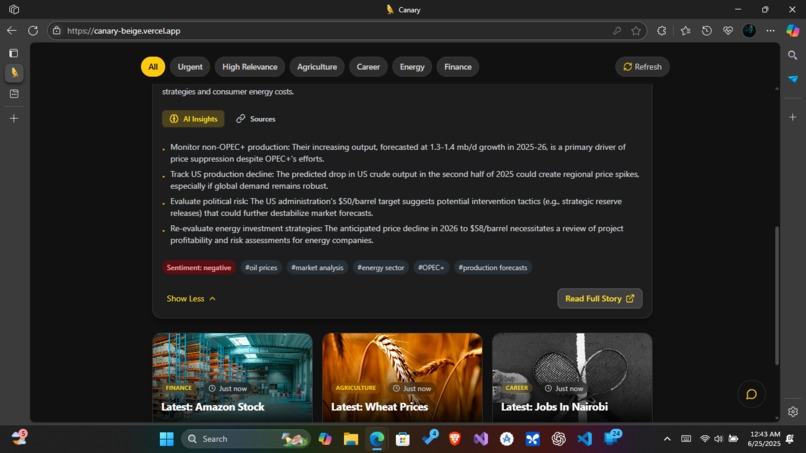This screenshot has height=453, width=806.
Task: Open Visual Studio Code from the taskbar
Action: (x=584, y=439)
